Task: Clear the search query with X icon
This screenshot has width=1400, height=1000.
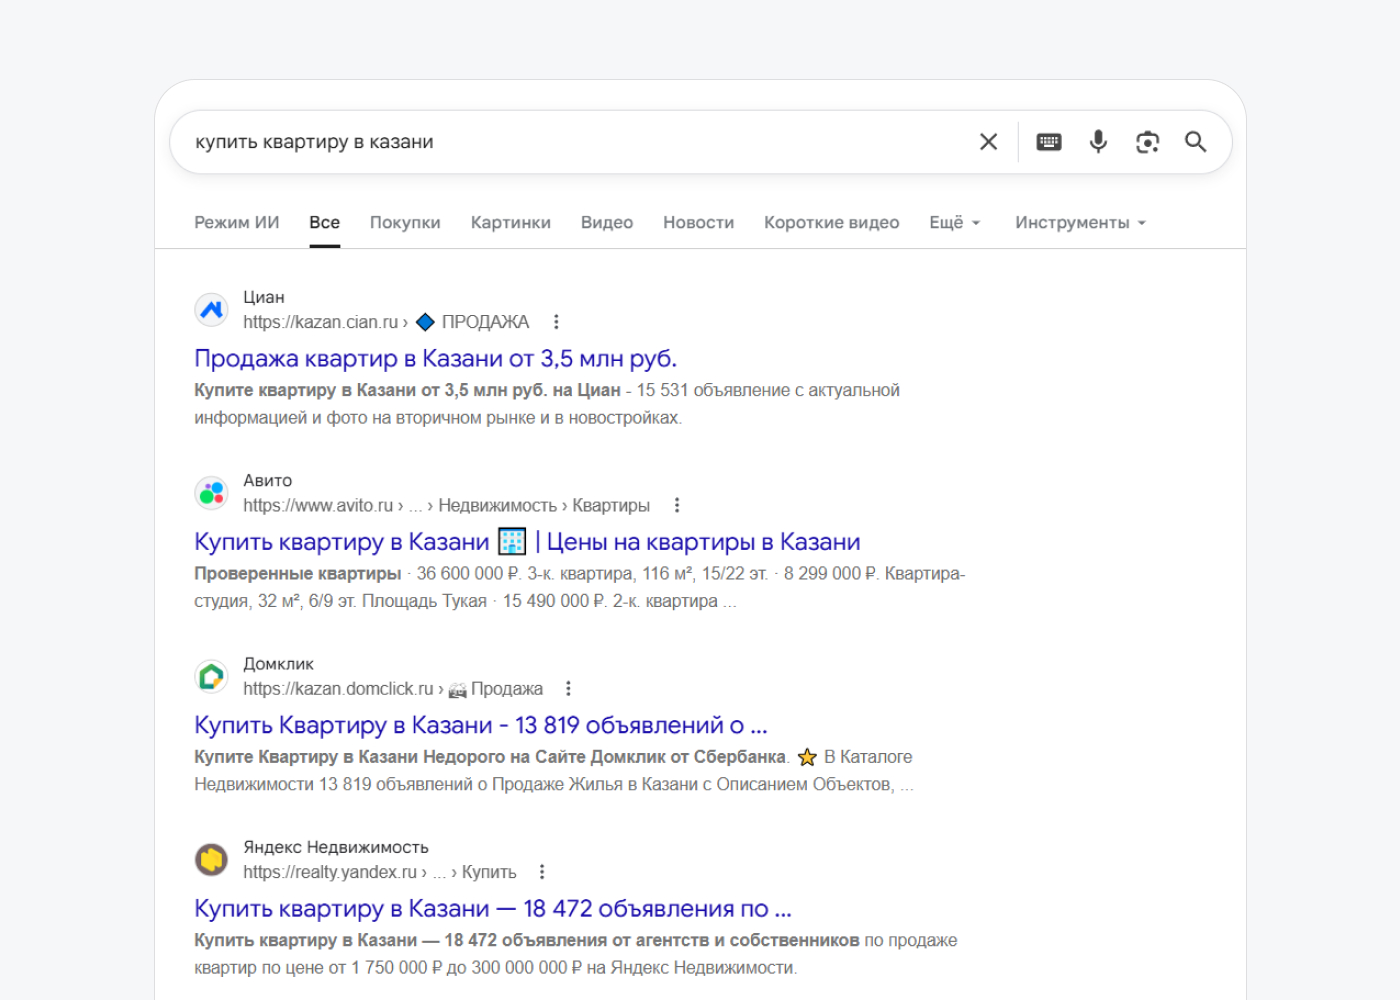Action: point(988,142)
